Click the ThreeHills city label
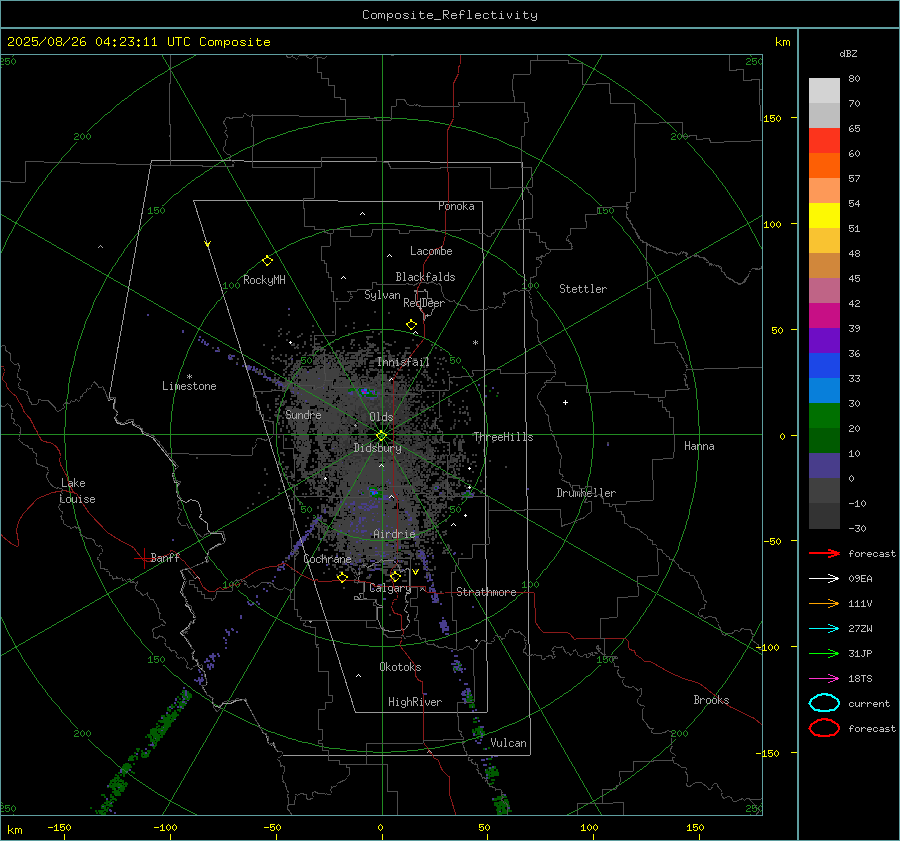This screenshot has height=841, width=900. pos(503,437)
